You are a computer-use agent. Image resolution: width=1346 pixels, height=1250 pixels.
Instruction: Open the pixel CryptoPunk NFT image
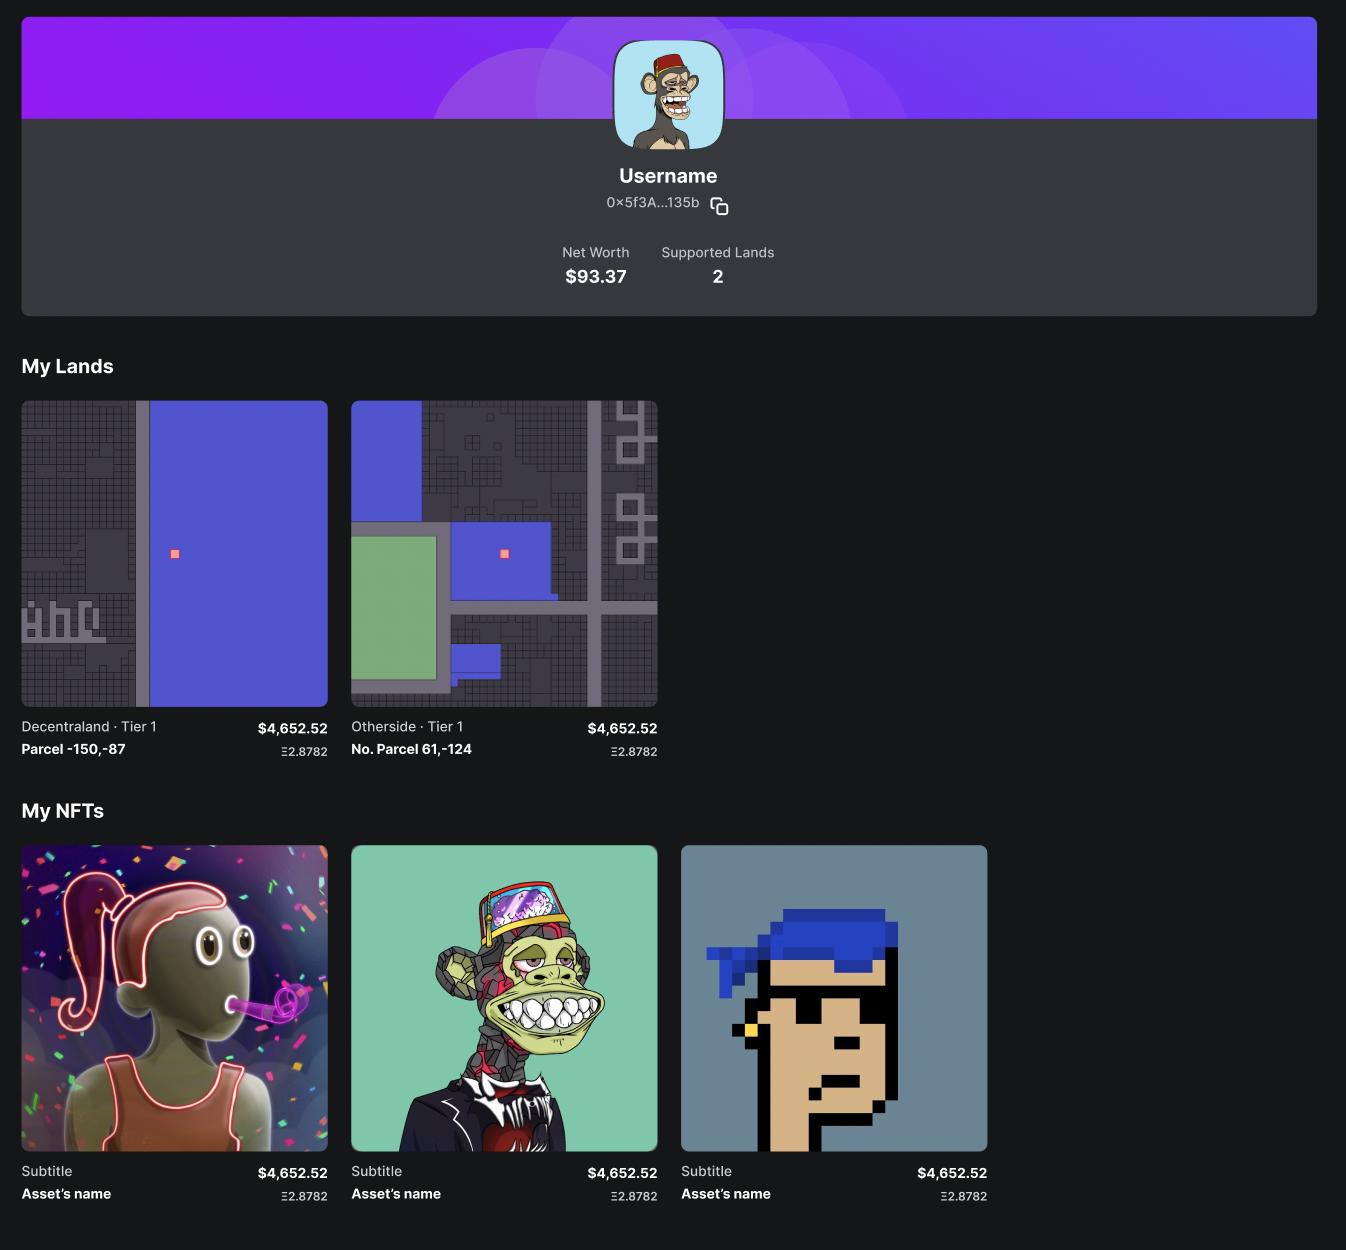pyautogui.click(x=833, y=998)
